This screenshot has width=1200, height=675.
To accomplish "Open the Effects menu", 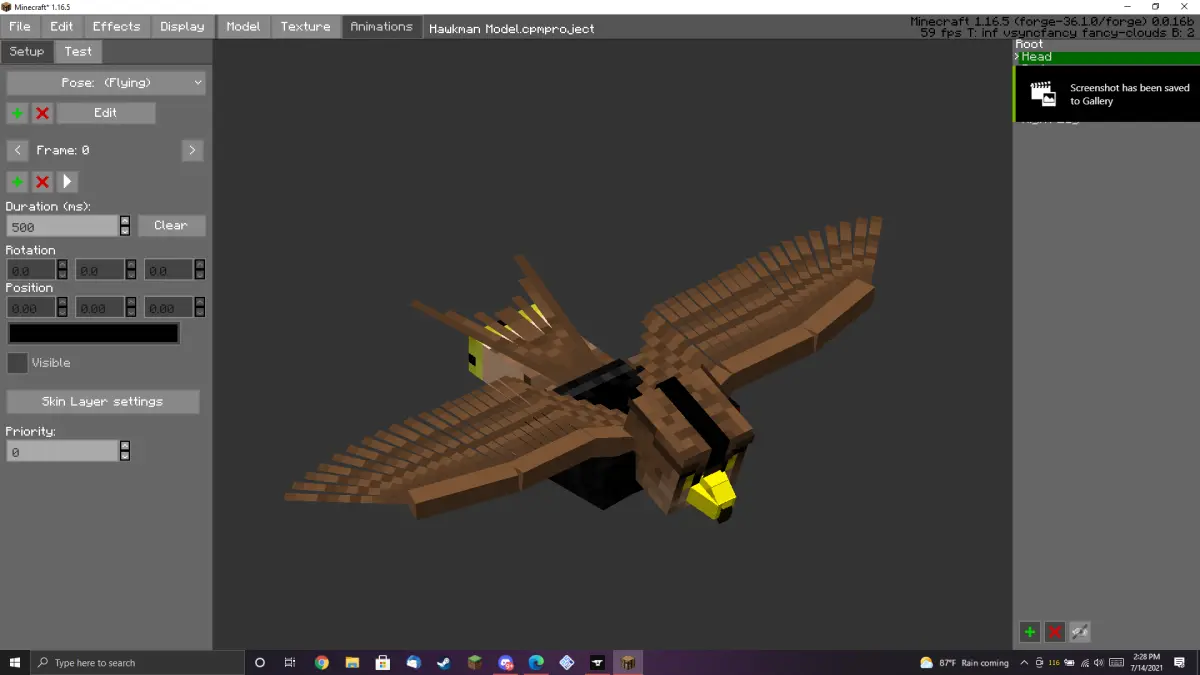I will (x=117, y=27).
